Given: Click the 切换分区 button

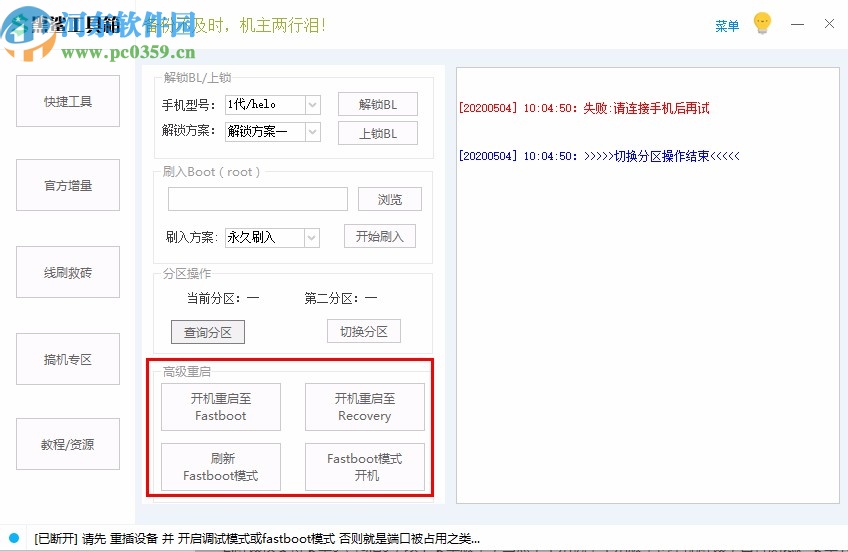Looking at the screenshot, I should pos(364,331).
